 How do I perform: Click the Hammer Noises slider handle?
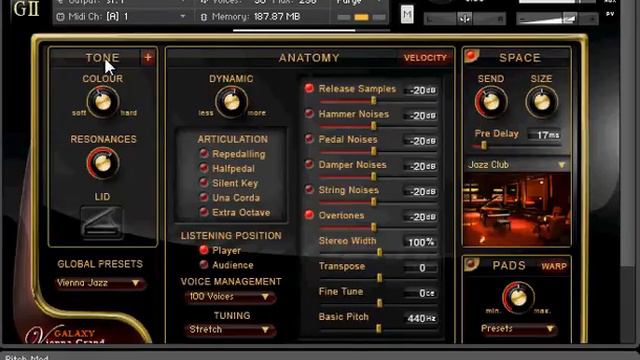[x=373, y=126]
